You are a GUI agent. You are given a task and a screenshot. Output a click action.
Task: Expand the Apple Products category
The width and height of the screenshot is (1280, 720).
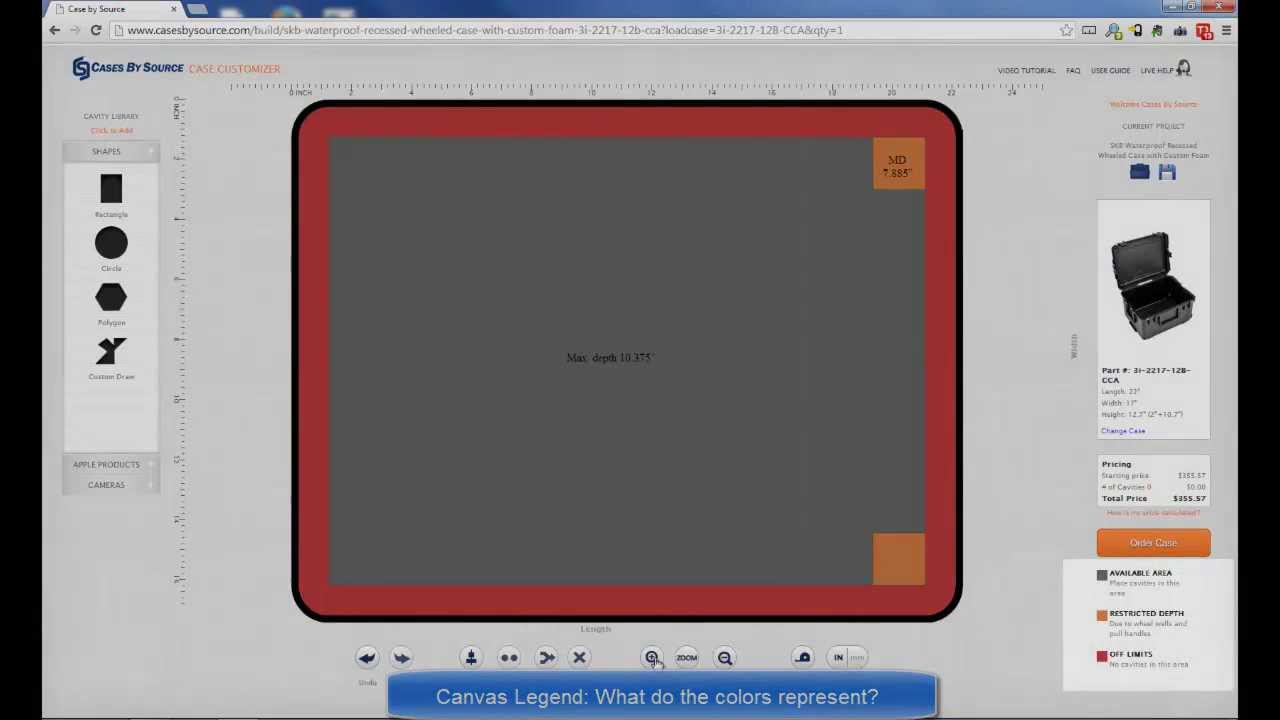(x=111, y=464)
